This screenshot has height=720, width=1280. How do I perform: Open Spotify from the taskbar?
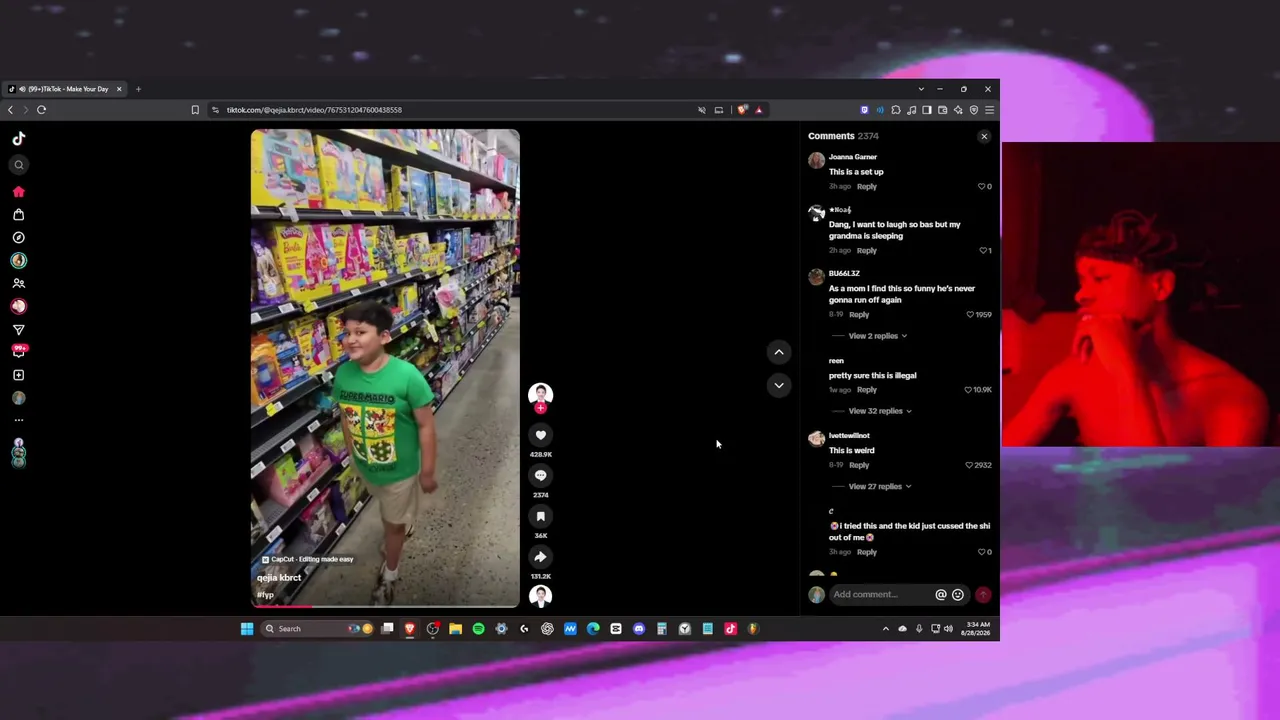click(x=478, y=629)
